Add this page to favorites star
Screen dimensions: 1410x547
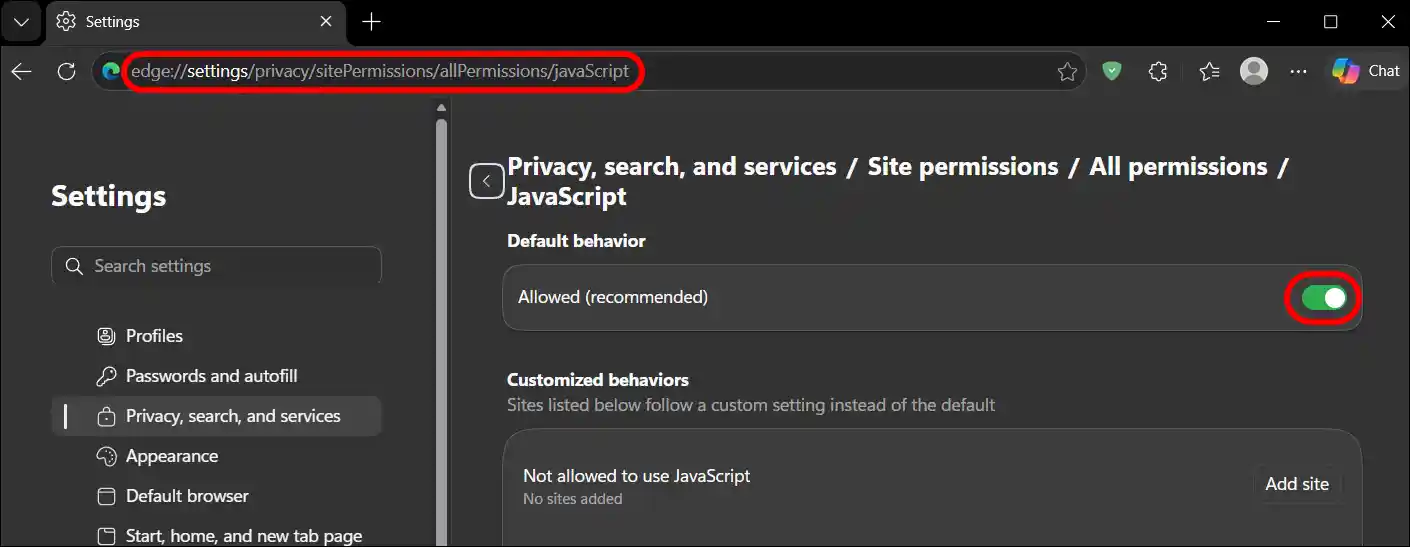click(1067, 72)
